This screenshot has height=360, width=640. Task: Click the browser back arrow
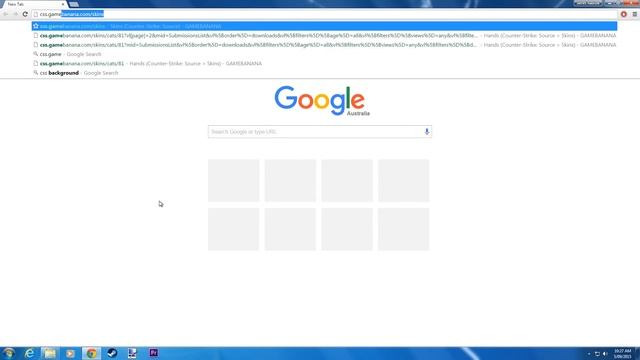click(x=6, y=14)
